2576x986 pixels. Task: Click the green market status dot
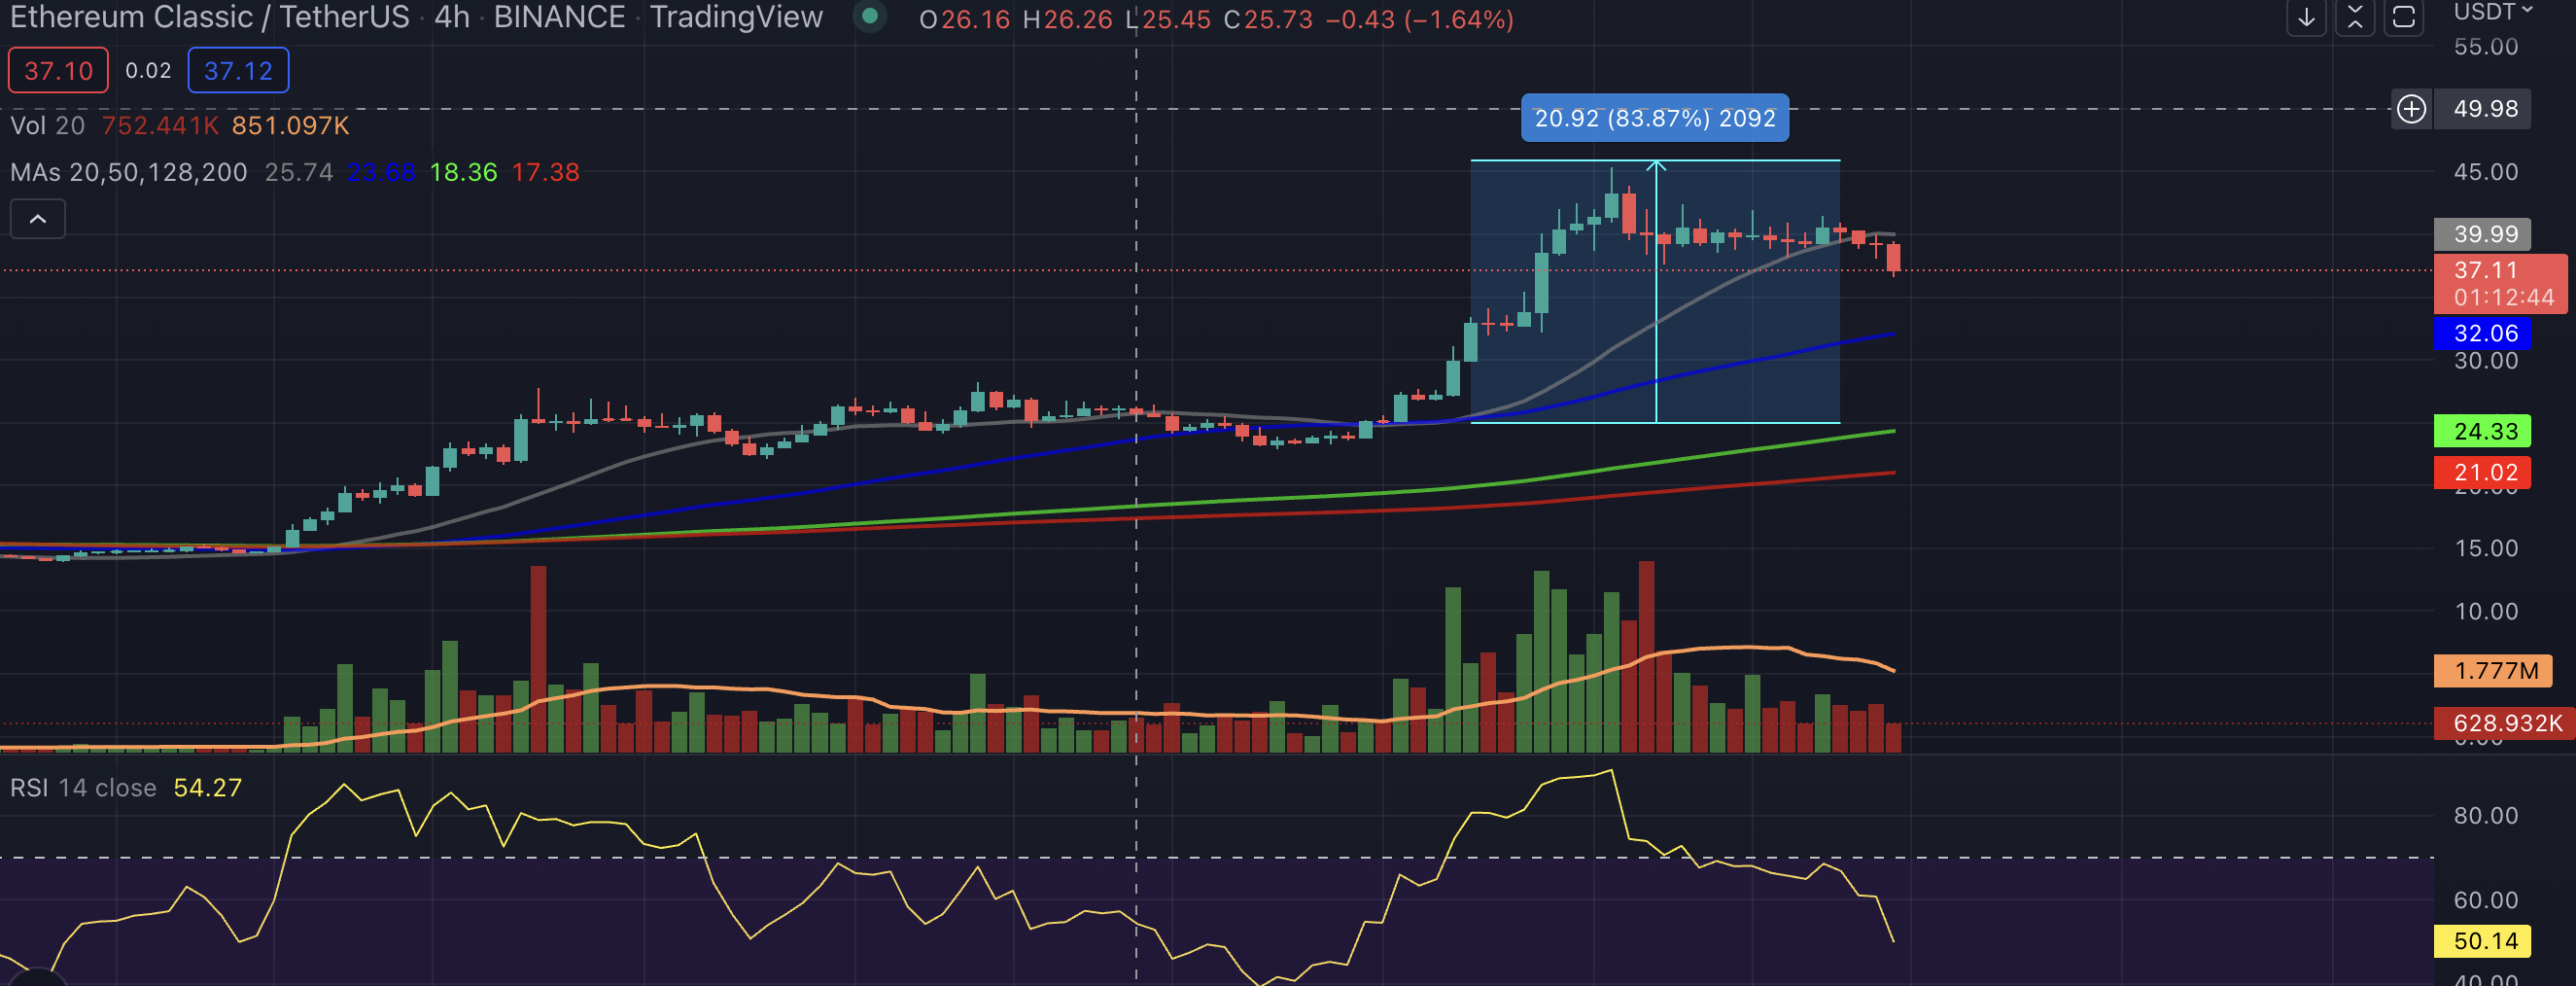870,16
